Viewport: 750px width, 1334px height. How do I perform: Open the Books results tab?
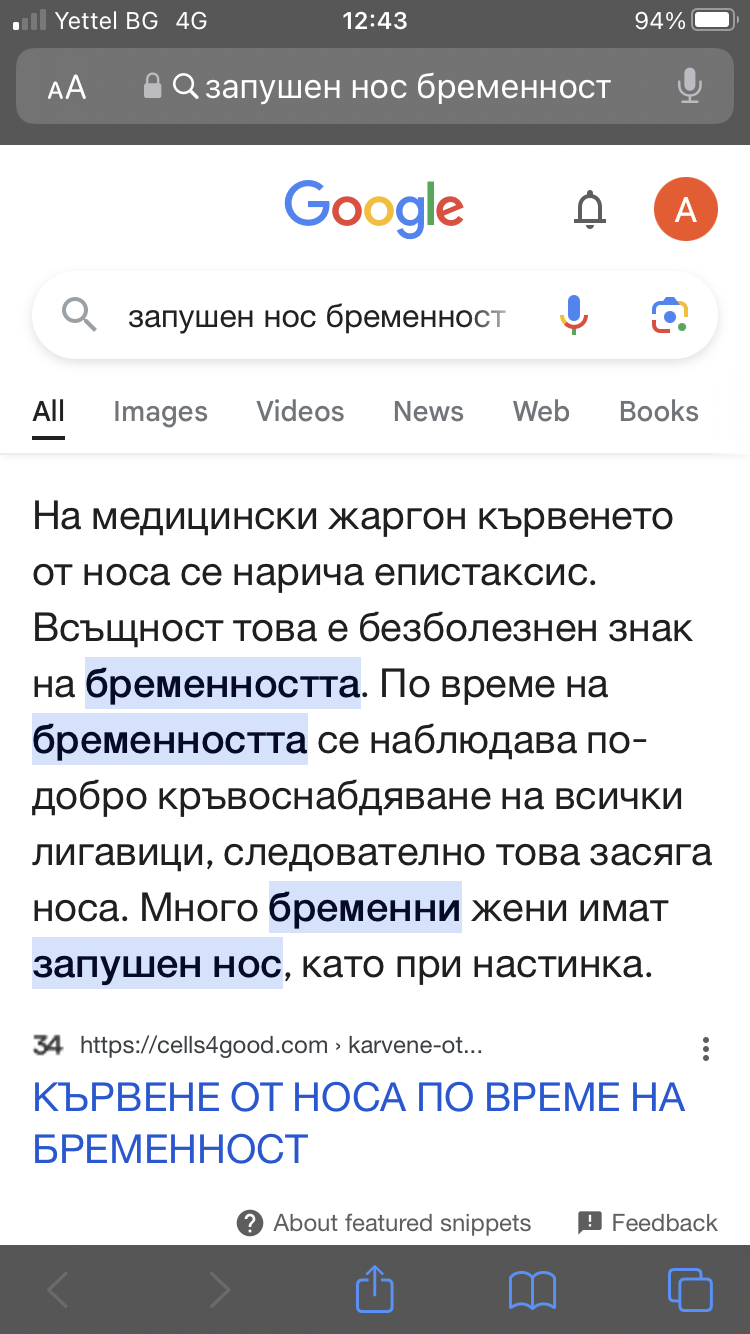[x=658, y=412]
